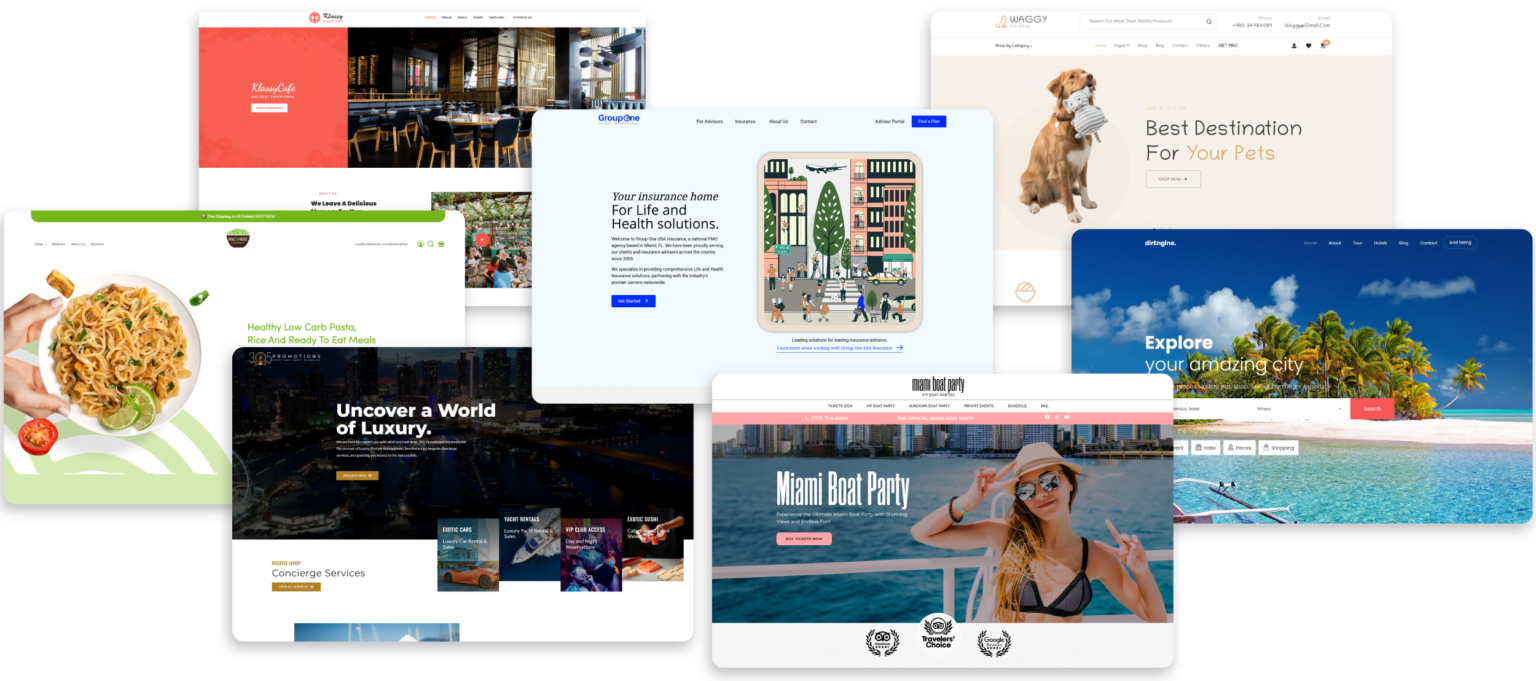The height and width of the screenshot is (681, 1536).
Task: Open the Waggy user account icon
Action: [1293, 45]
